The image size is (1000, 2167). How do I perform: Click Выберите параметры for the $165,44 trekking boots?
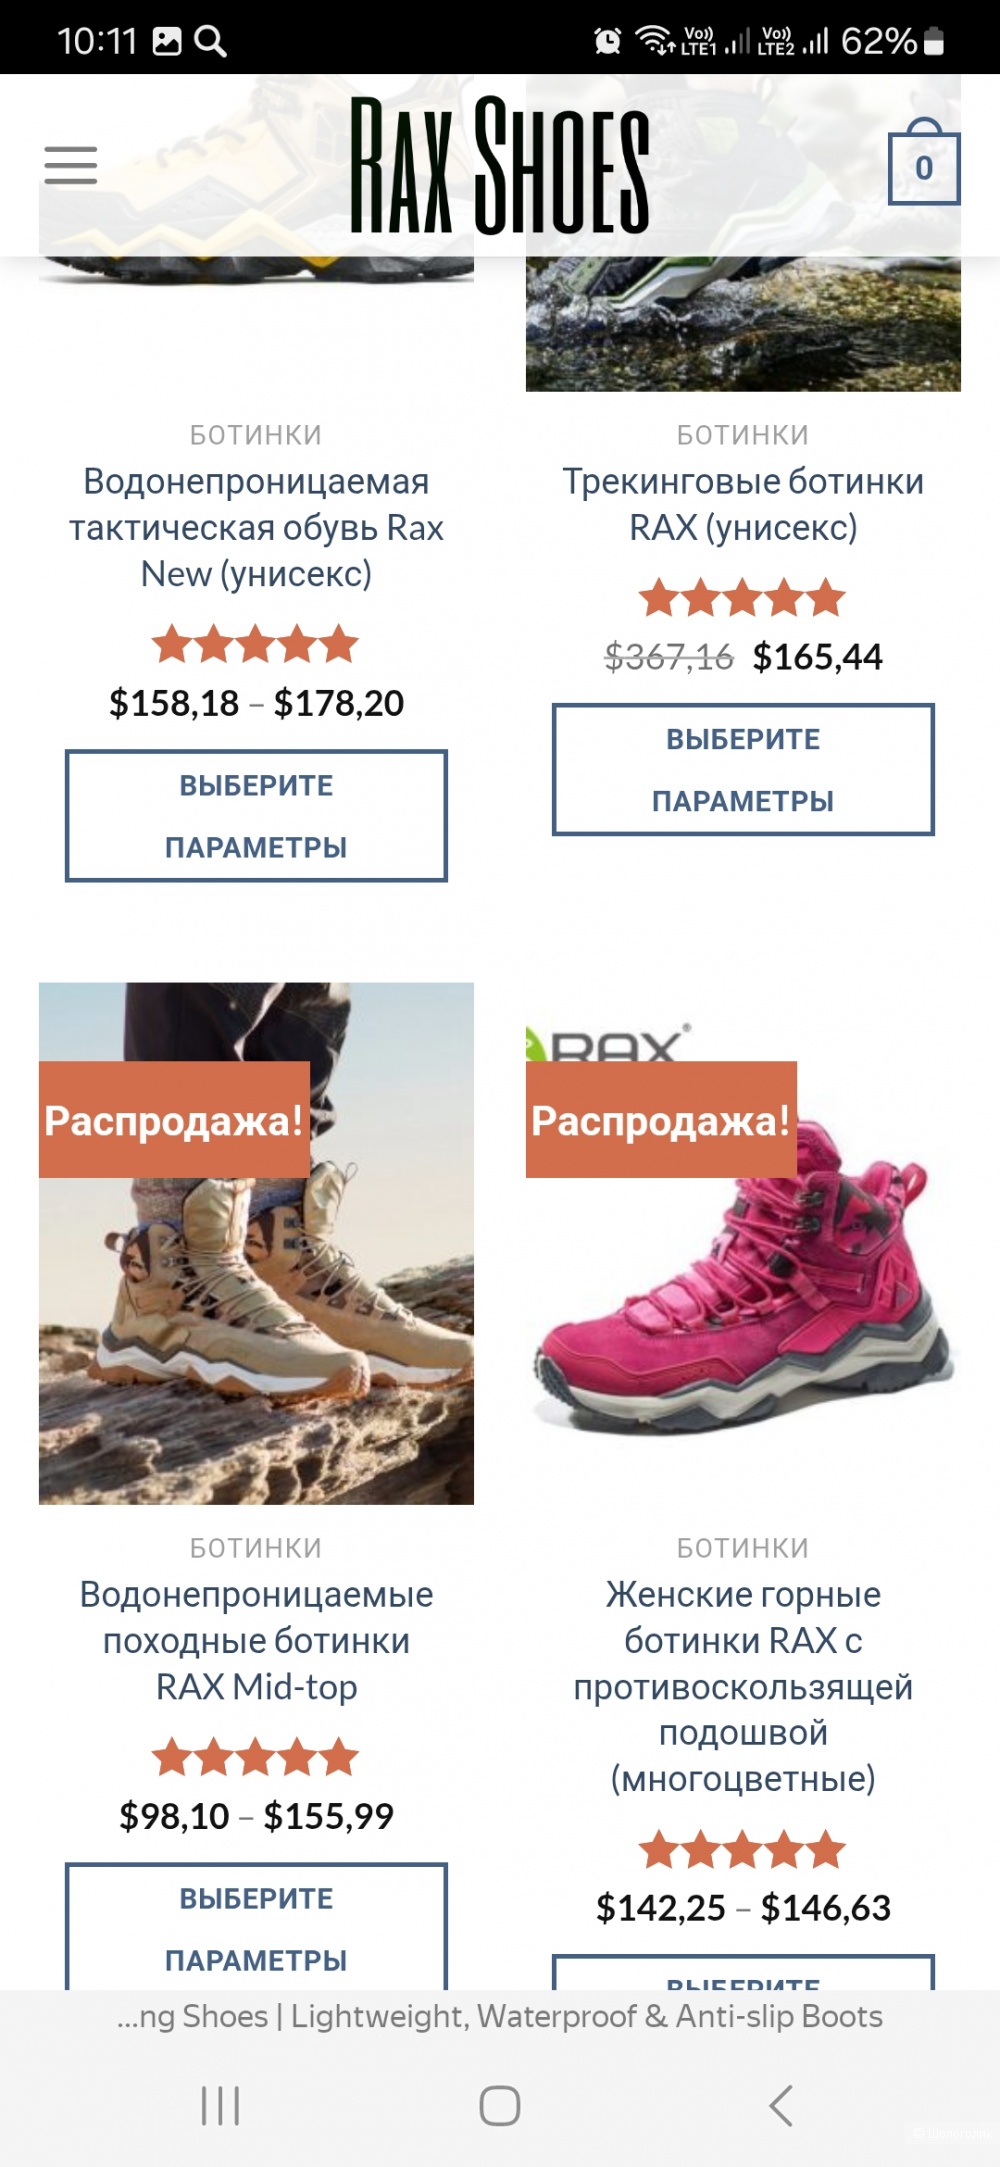coord(743,770)
